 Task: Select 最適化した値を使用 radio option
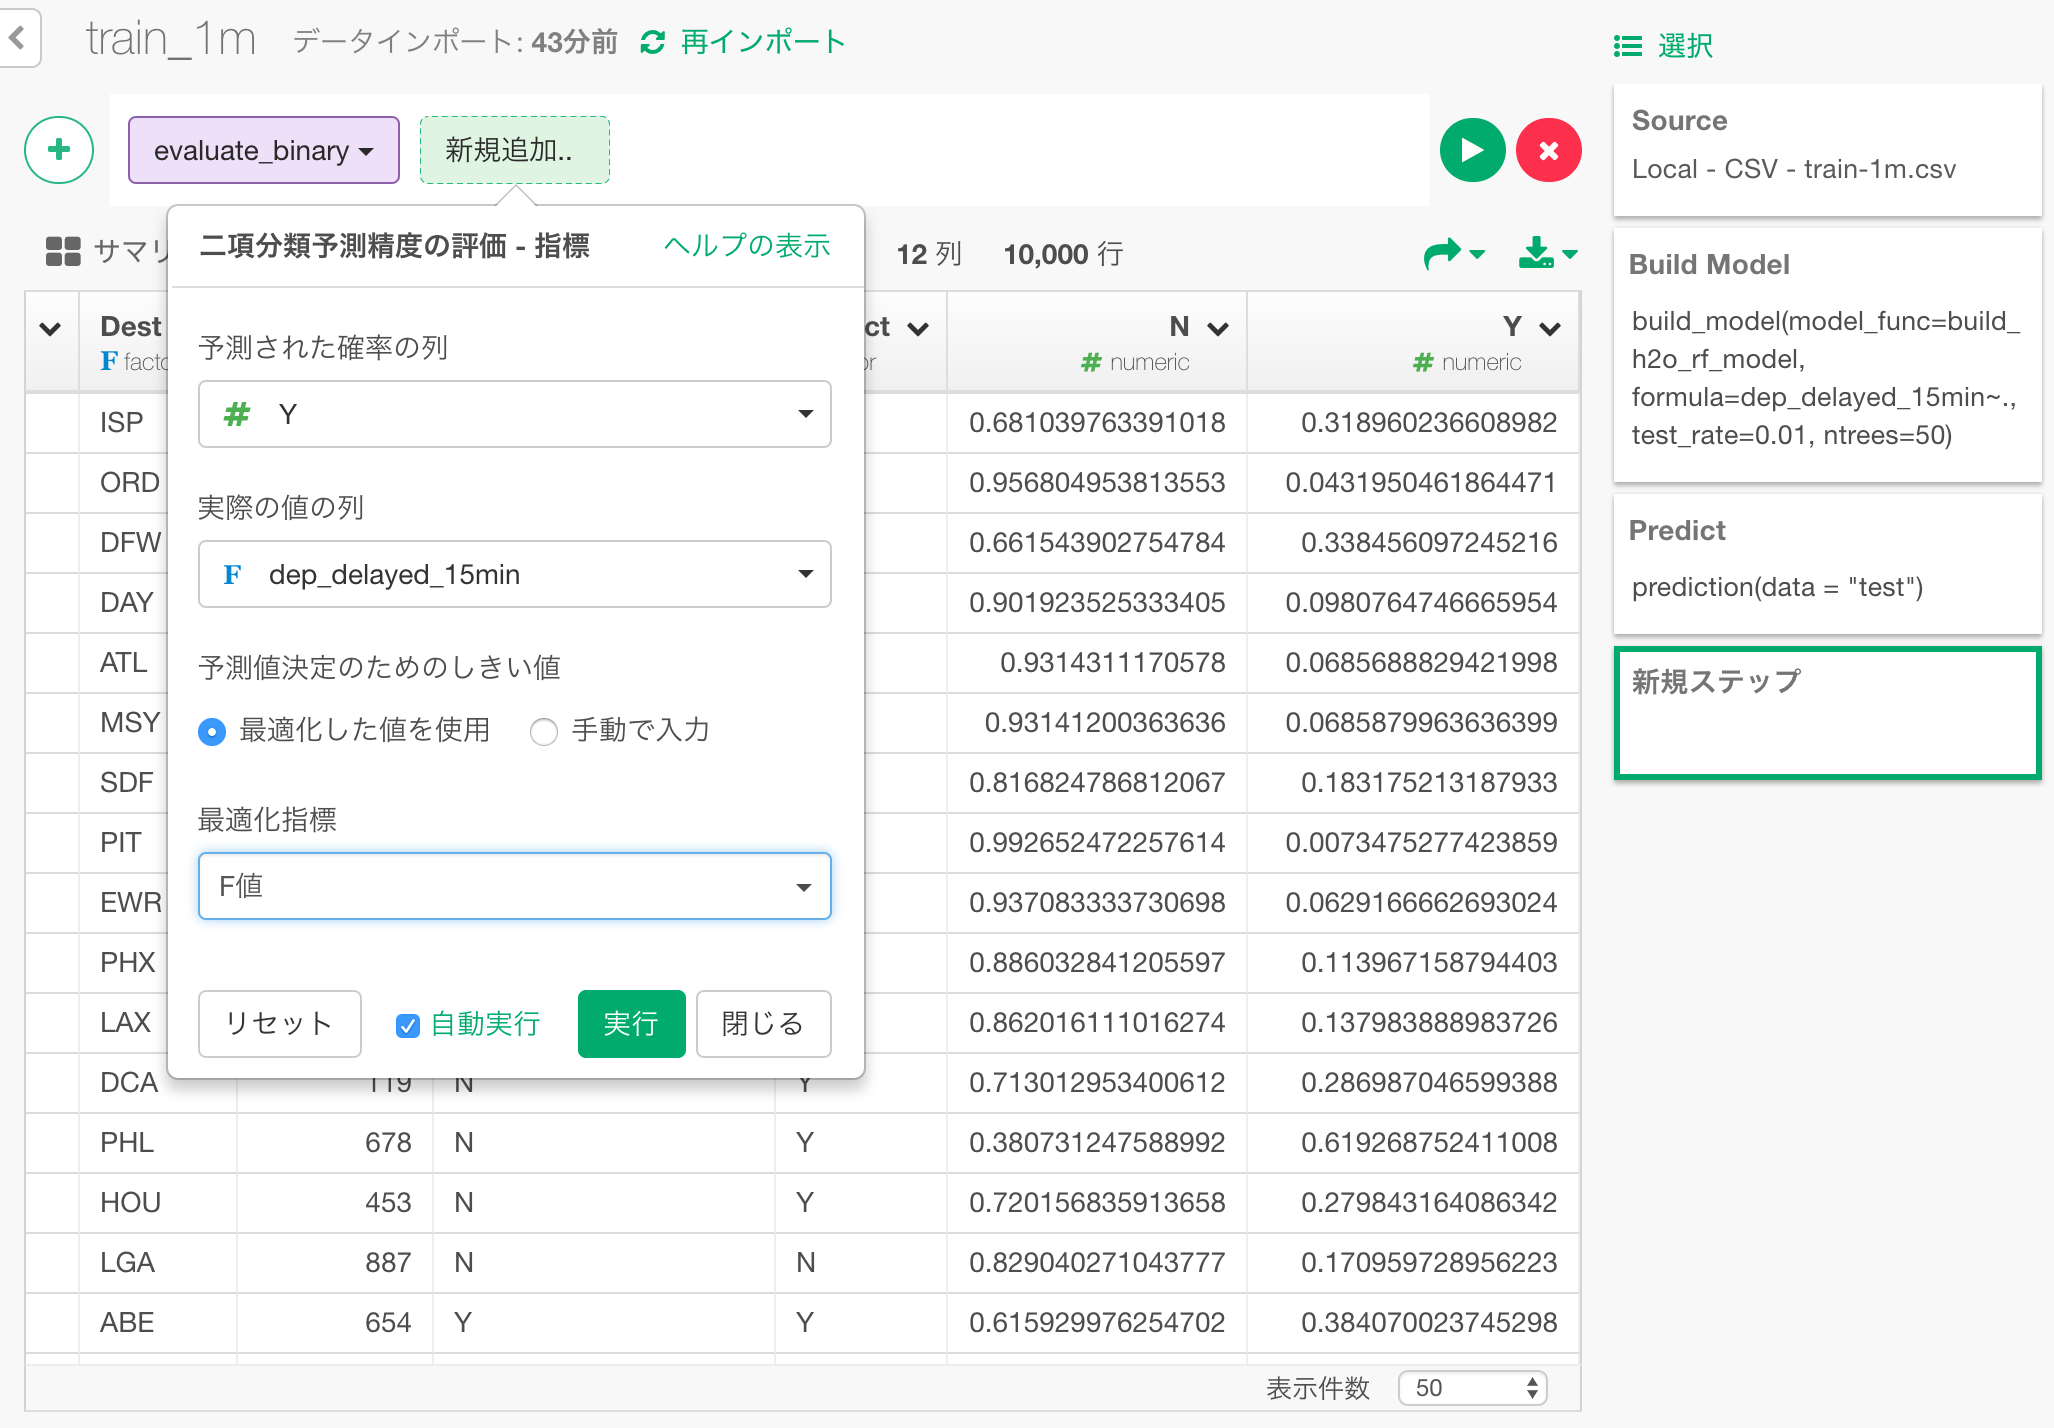(212, 732)
